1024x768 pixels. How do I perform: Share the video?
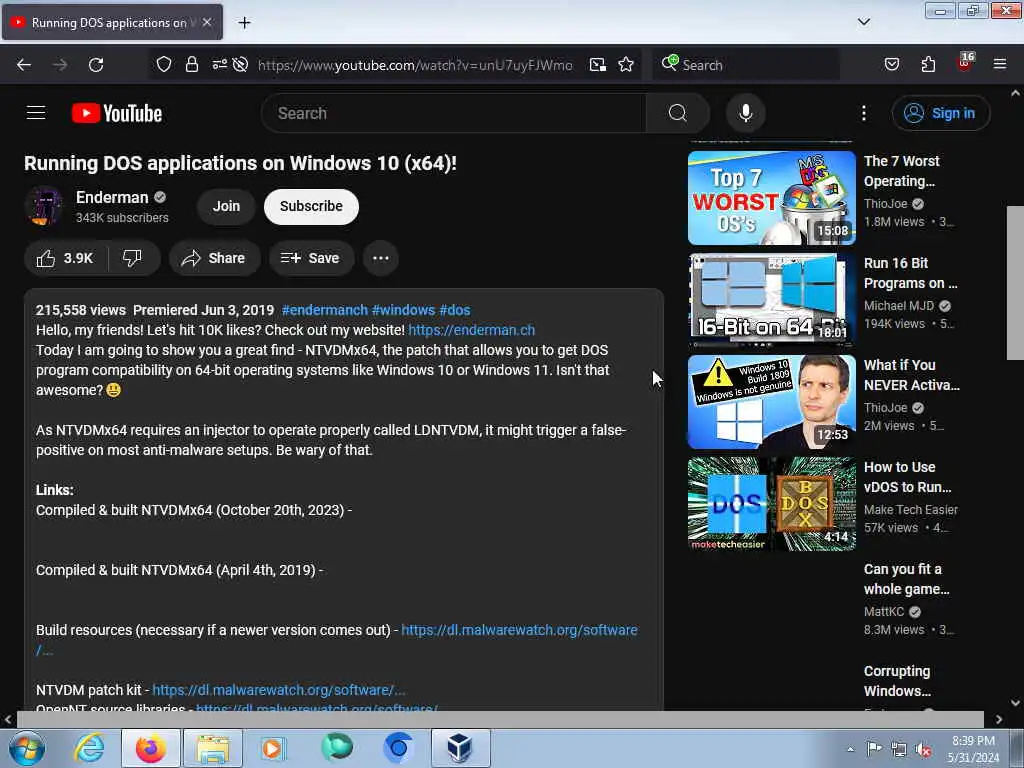click(214, 258)
